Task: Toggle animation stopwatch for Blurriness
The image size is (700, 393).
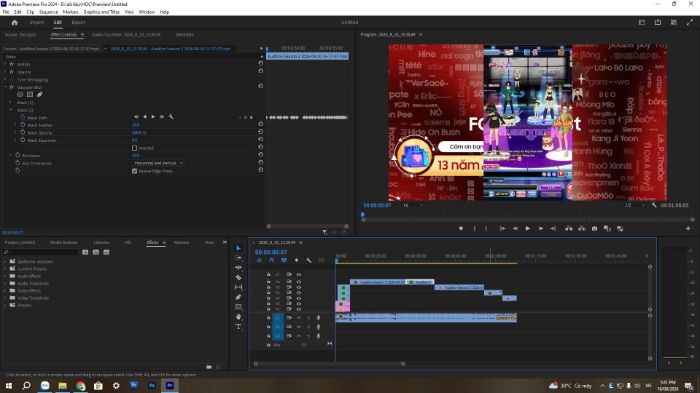Action: [x=18, y=155]
